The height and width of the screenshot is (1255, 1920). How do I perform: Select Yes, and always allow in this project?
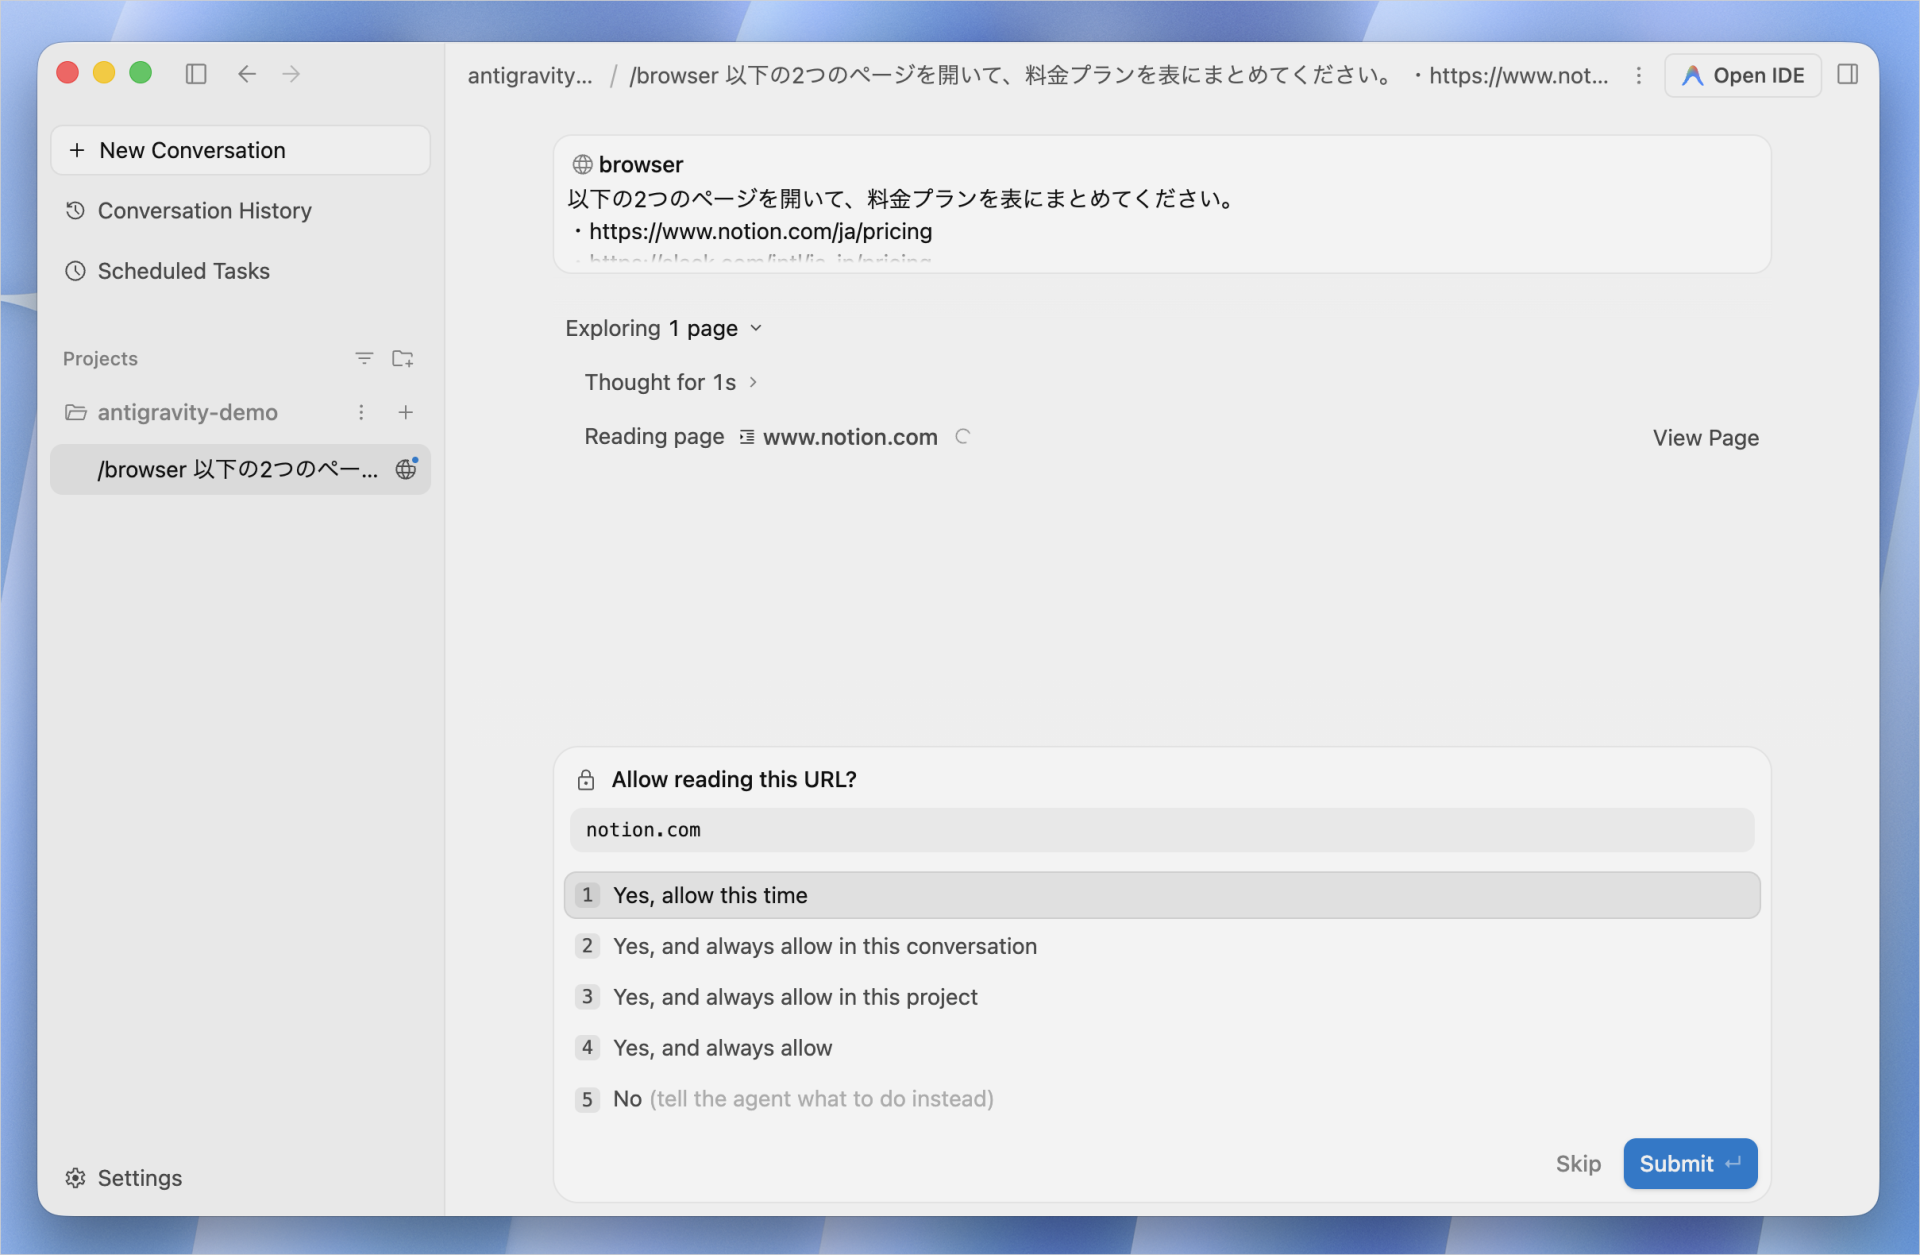(x=1161, y=997)
